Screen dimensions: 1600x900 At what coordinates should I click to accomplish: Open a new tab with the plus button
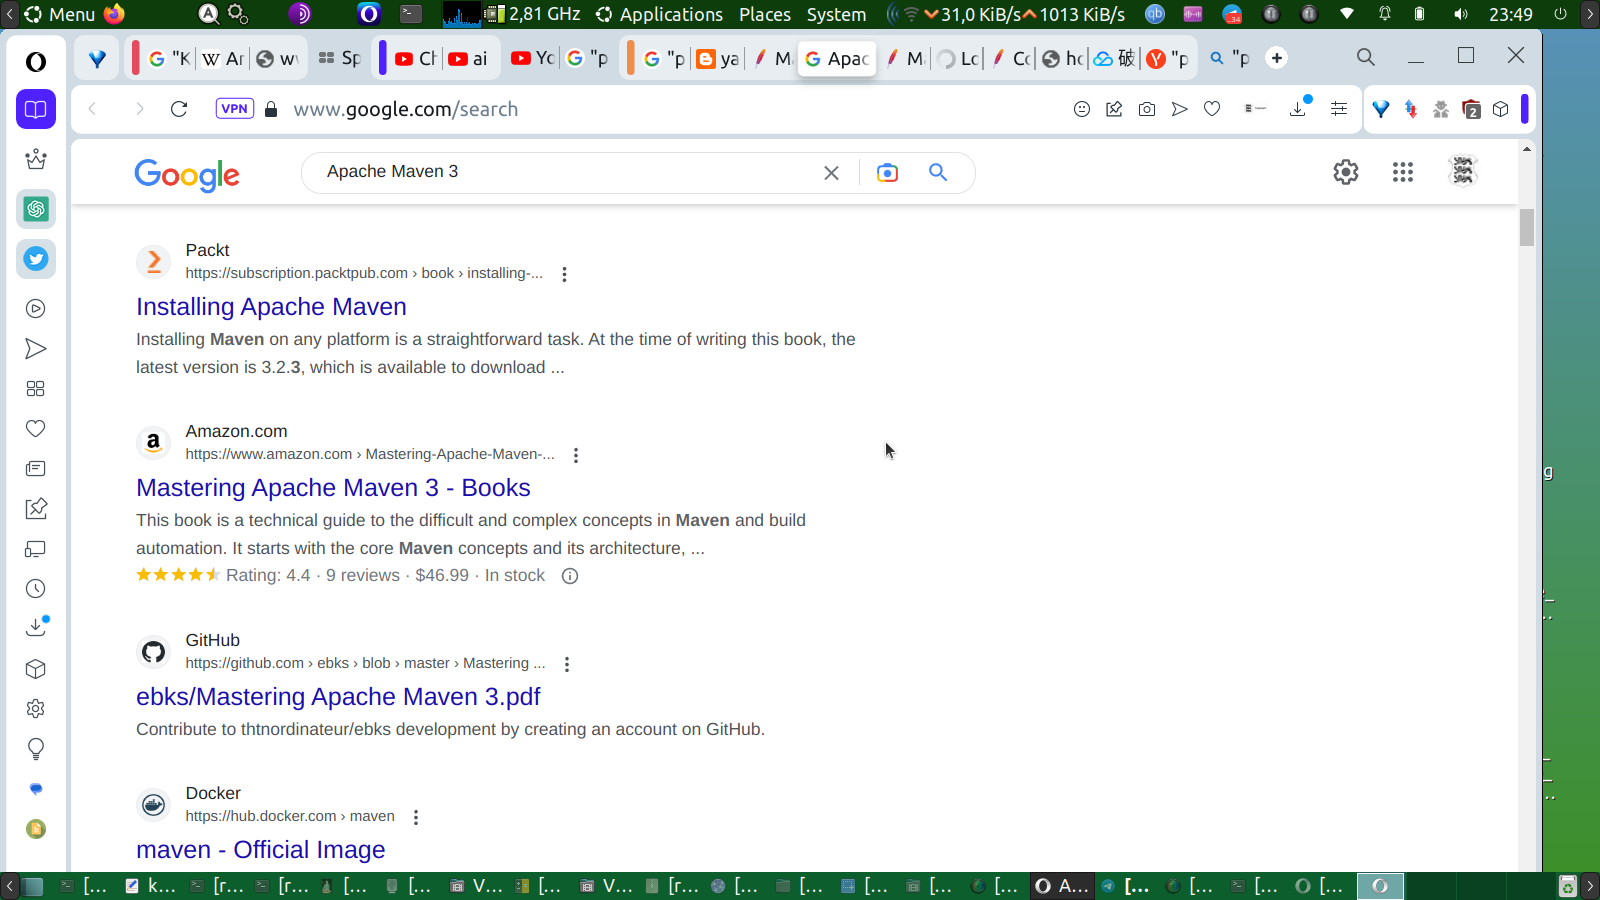point(1277,58)
